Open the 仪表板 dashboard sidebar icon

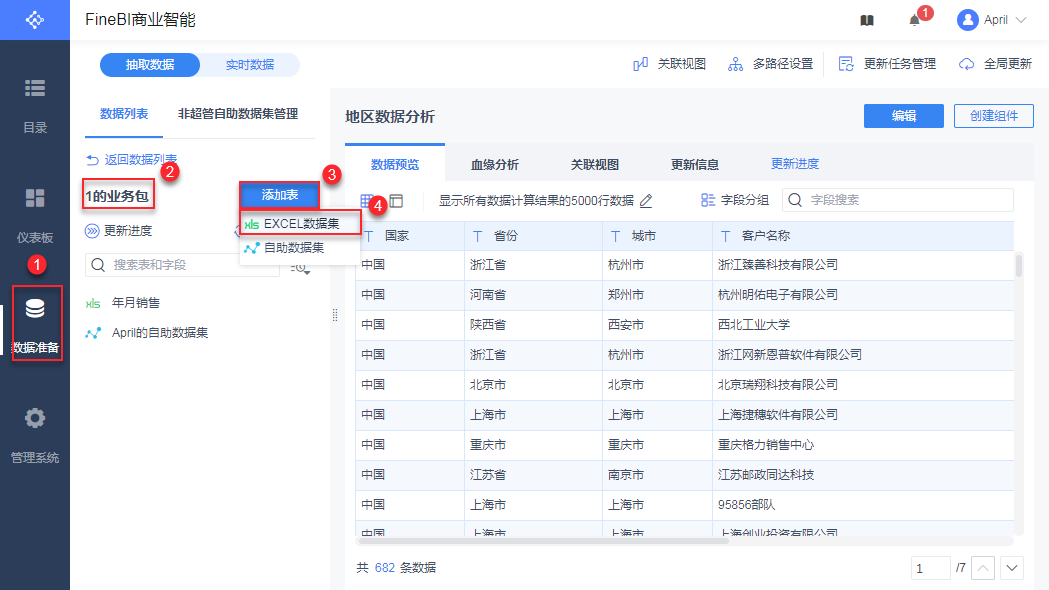pos(35,198)
